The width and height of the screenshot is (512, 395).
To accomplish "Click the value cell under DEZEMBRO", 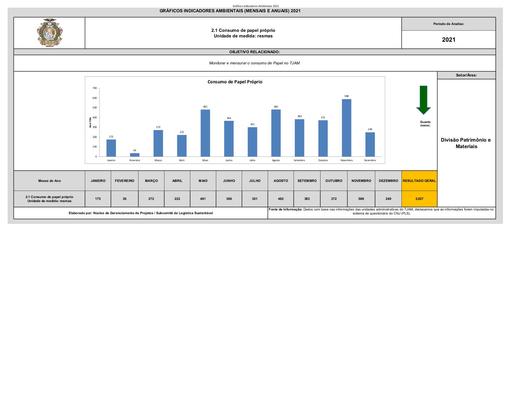I will point(389,199).
